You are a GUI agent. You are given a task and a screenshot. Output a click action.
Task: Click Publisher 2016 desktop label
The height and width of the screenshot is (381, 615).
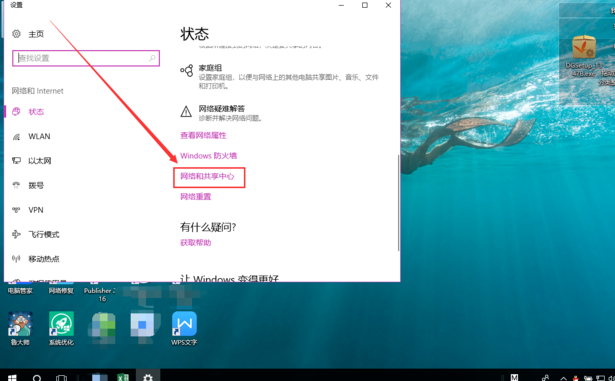point(100,295)
